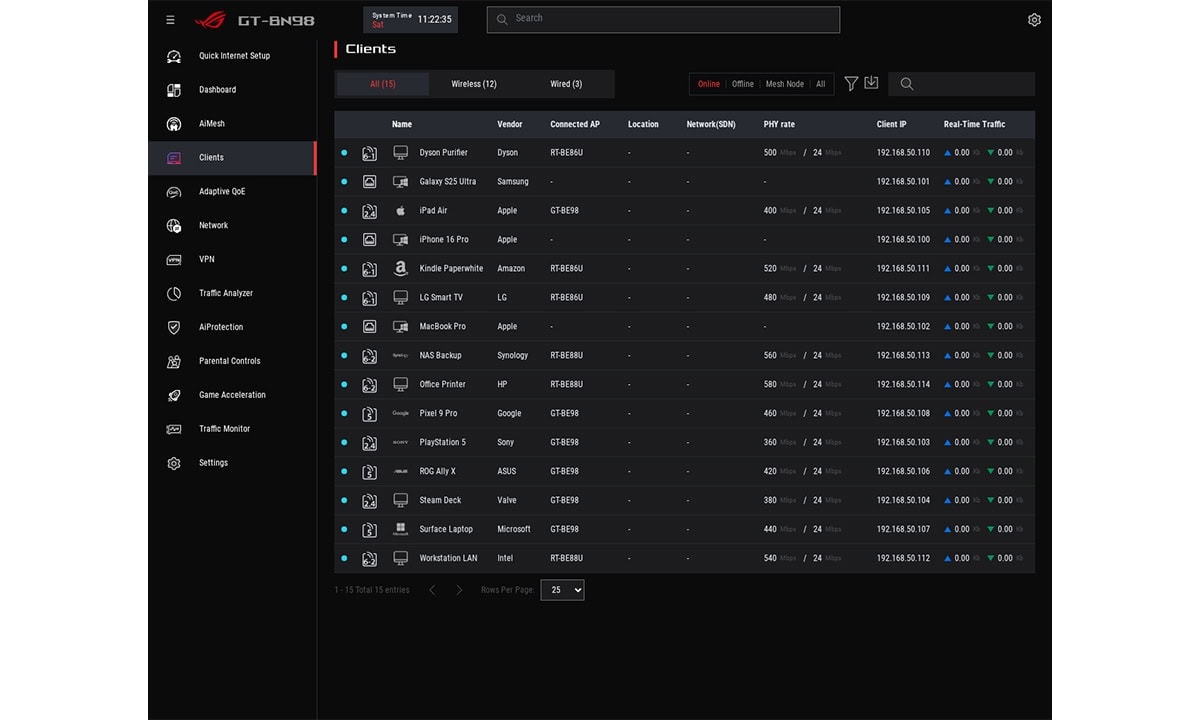
Task: Select the Offline status filter
Action: pyautogui.click(x=743, y=84)
